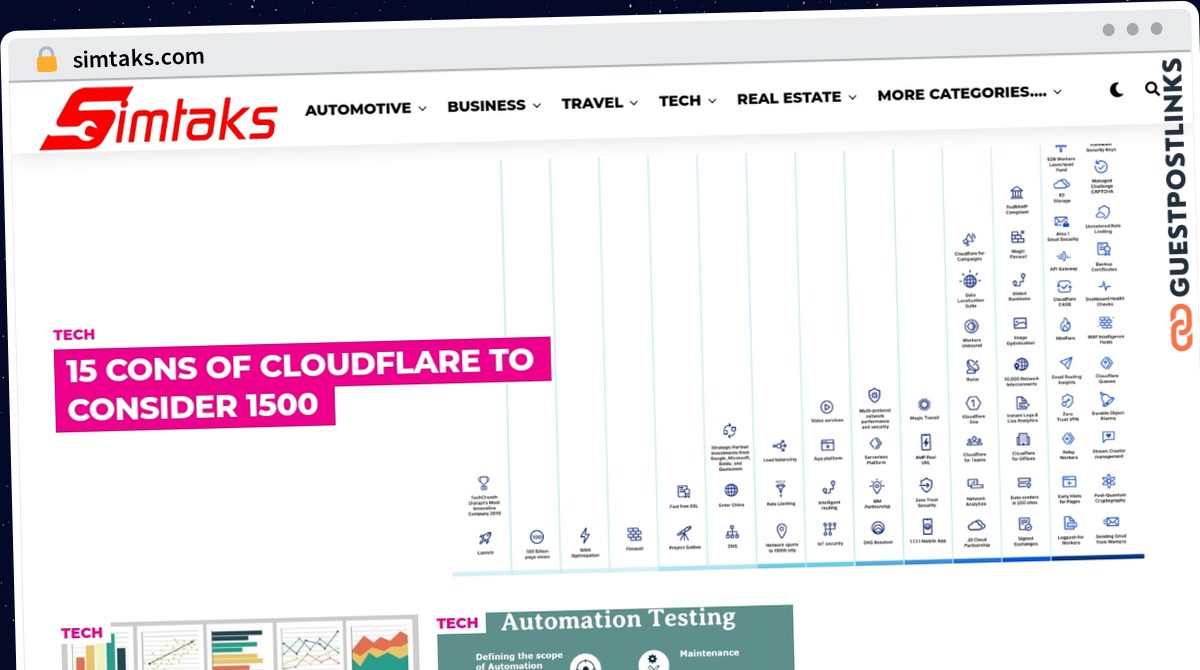
Task: Open the Automation Testing article image
Action: pos(615,638)
